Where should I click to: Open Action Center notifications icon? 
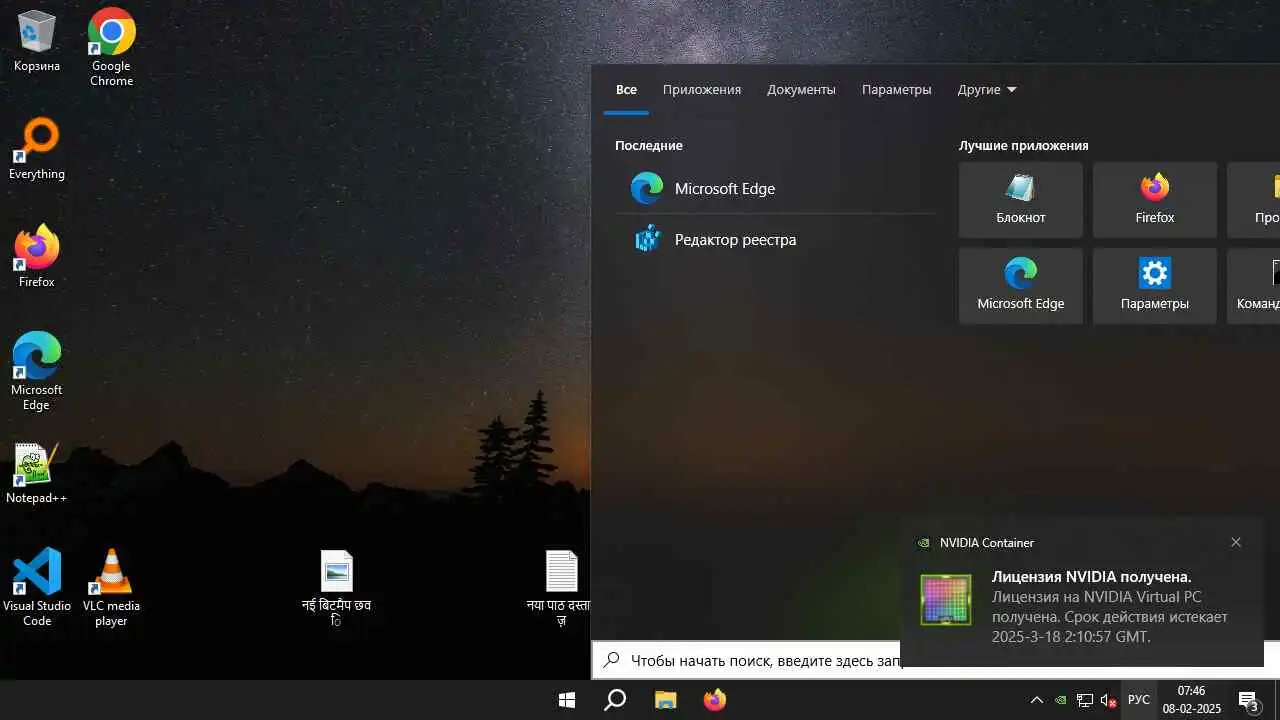pos(1249,700)
